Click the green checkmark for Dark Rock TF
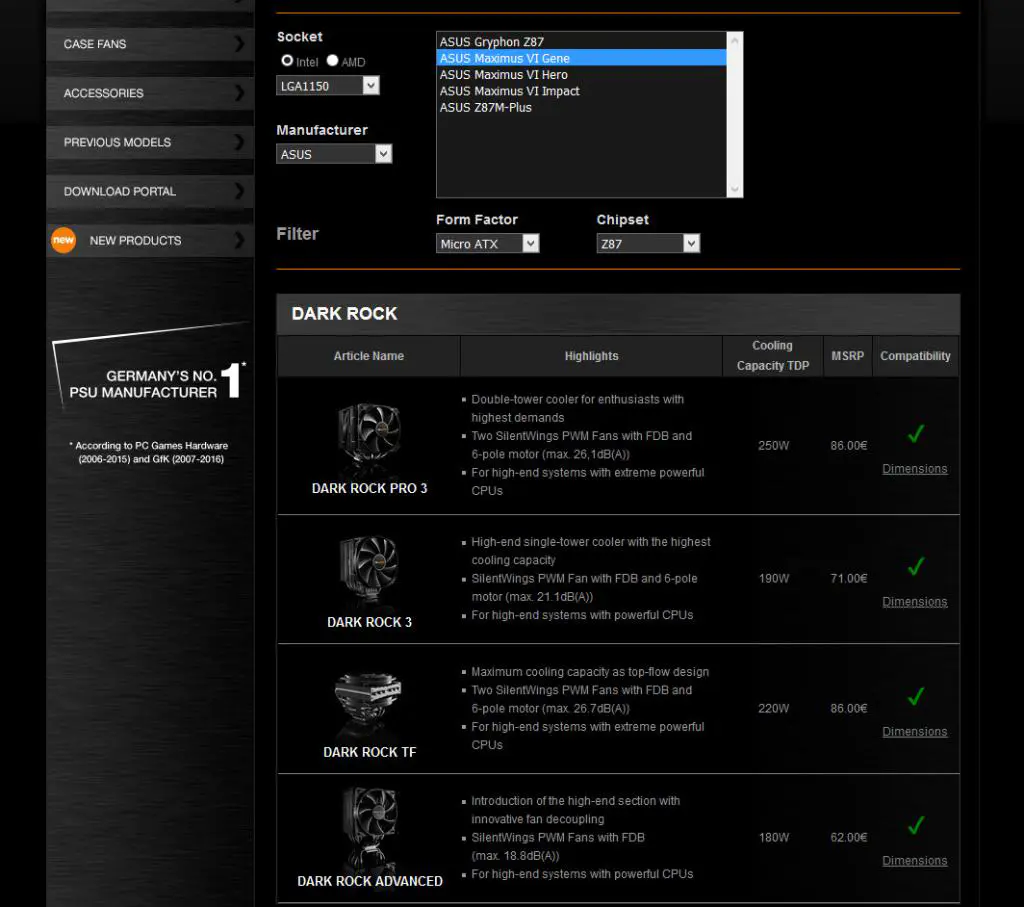Image resolution: width=1024 pixels, height=907 pixels. pos(915,697)
